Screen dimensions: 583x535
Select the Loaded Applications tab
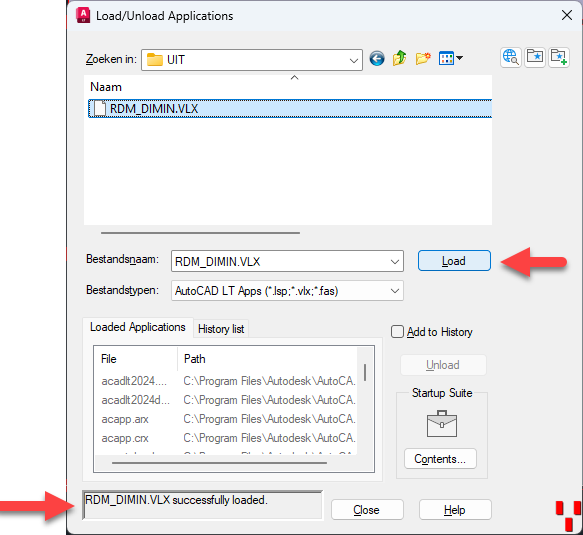138,327
